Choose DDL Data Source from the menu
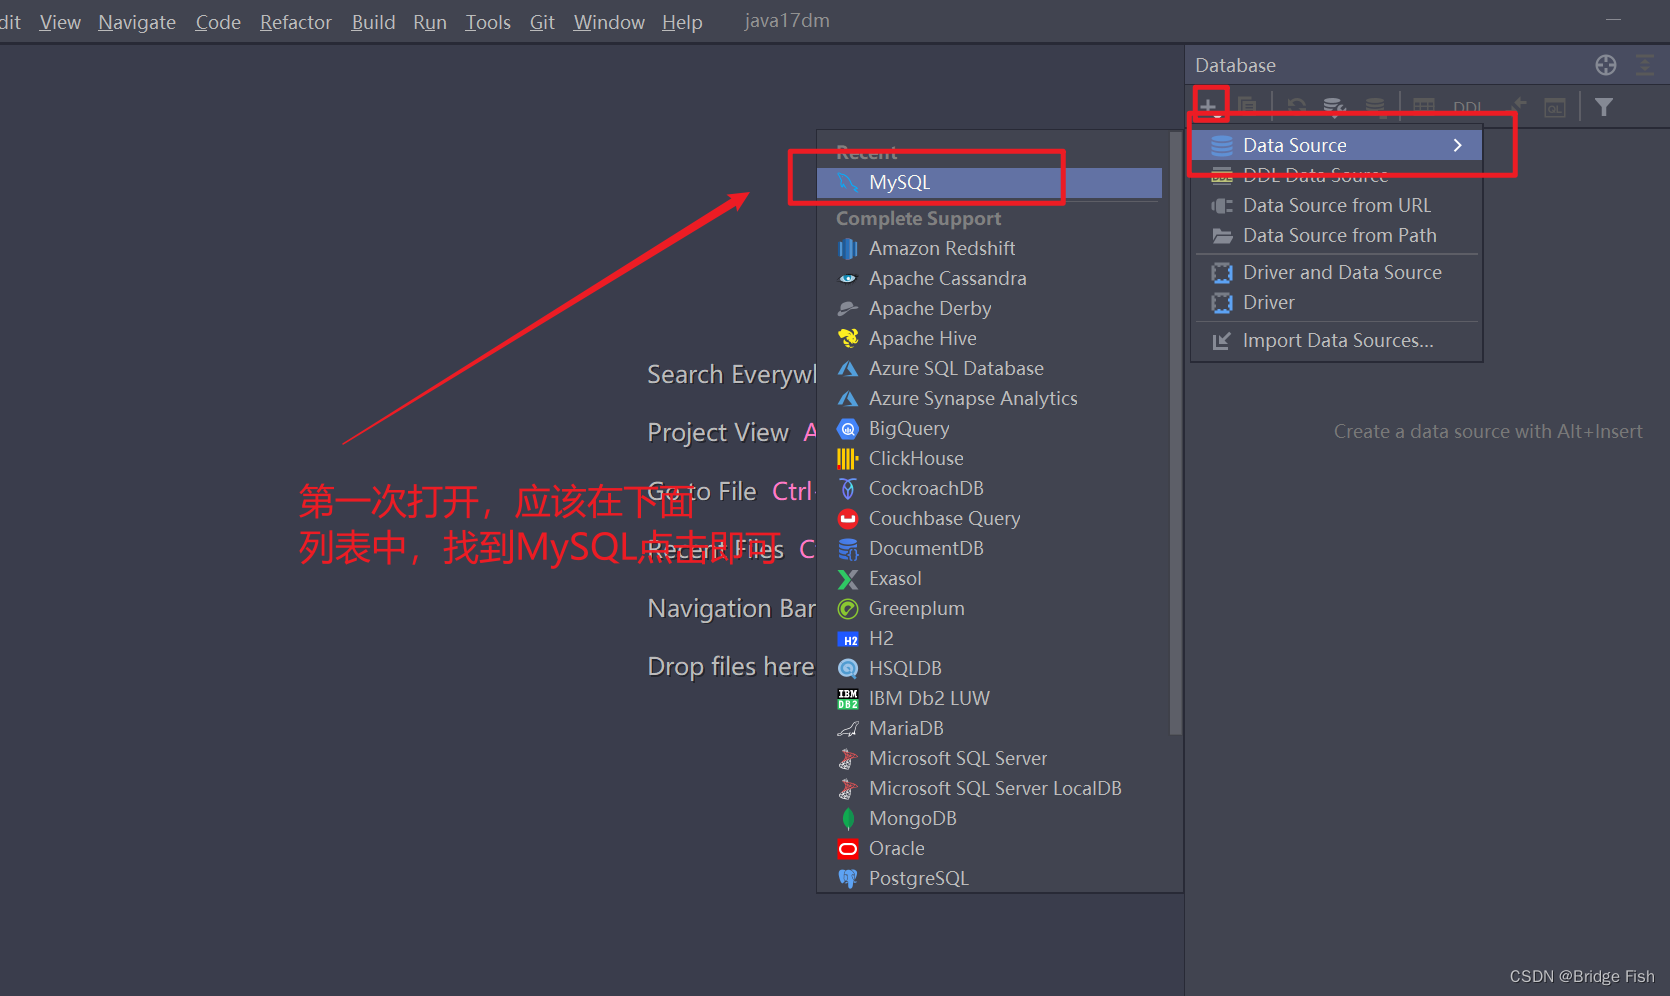 tap(1315, 174)
